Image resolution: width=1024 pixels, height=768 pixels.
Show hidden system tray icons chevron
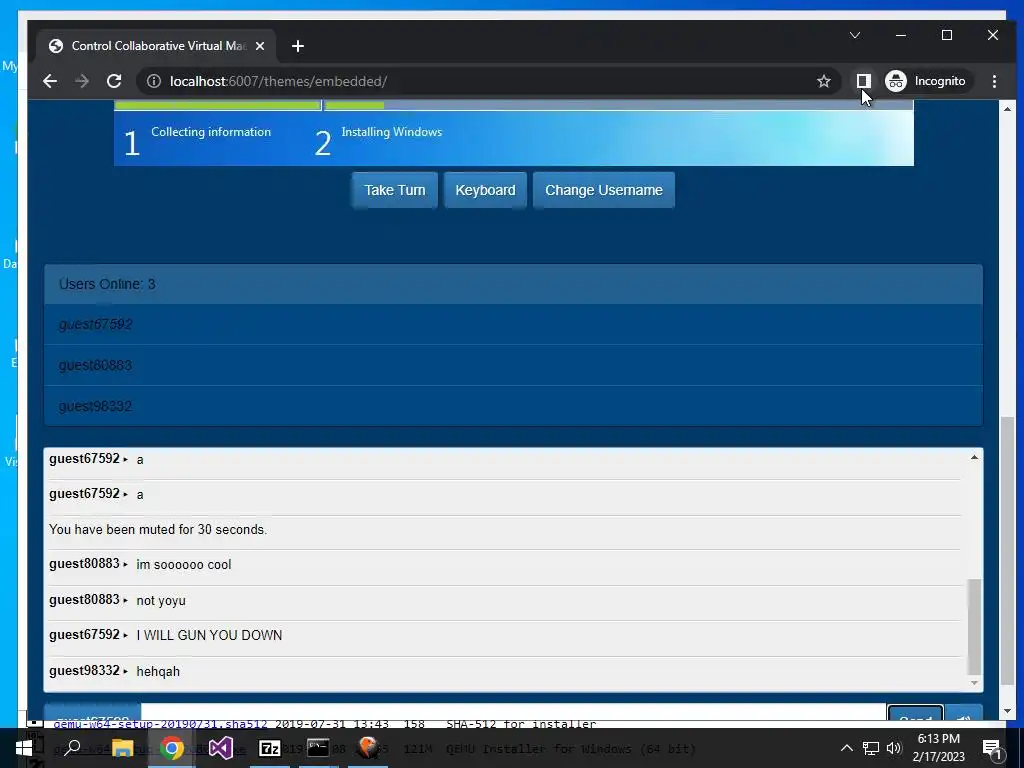[x=846, y=748]
